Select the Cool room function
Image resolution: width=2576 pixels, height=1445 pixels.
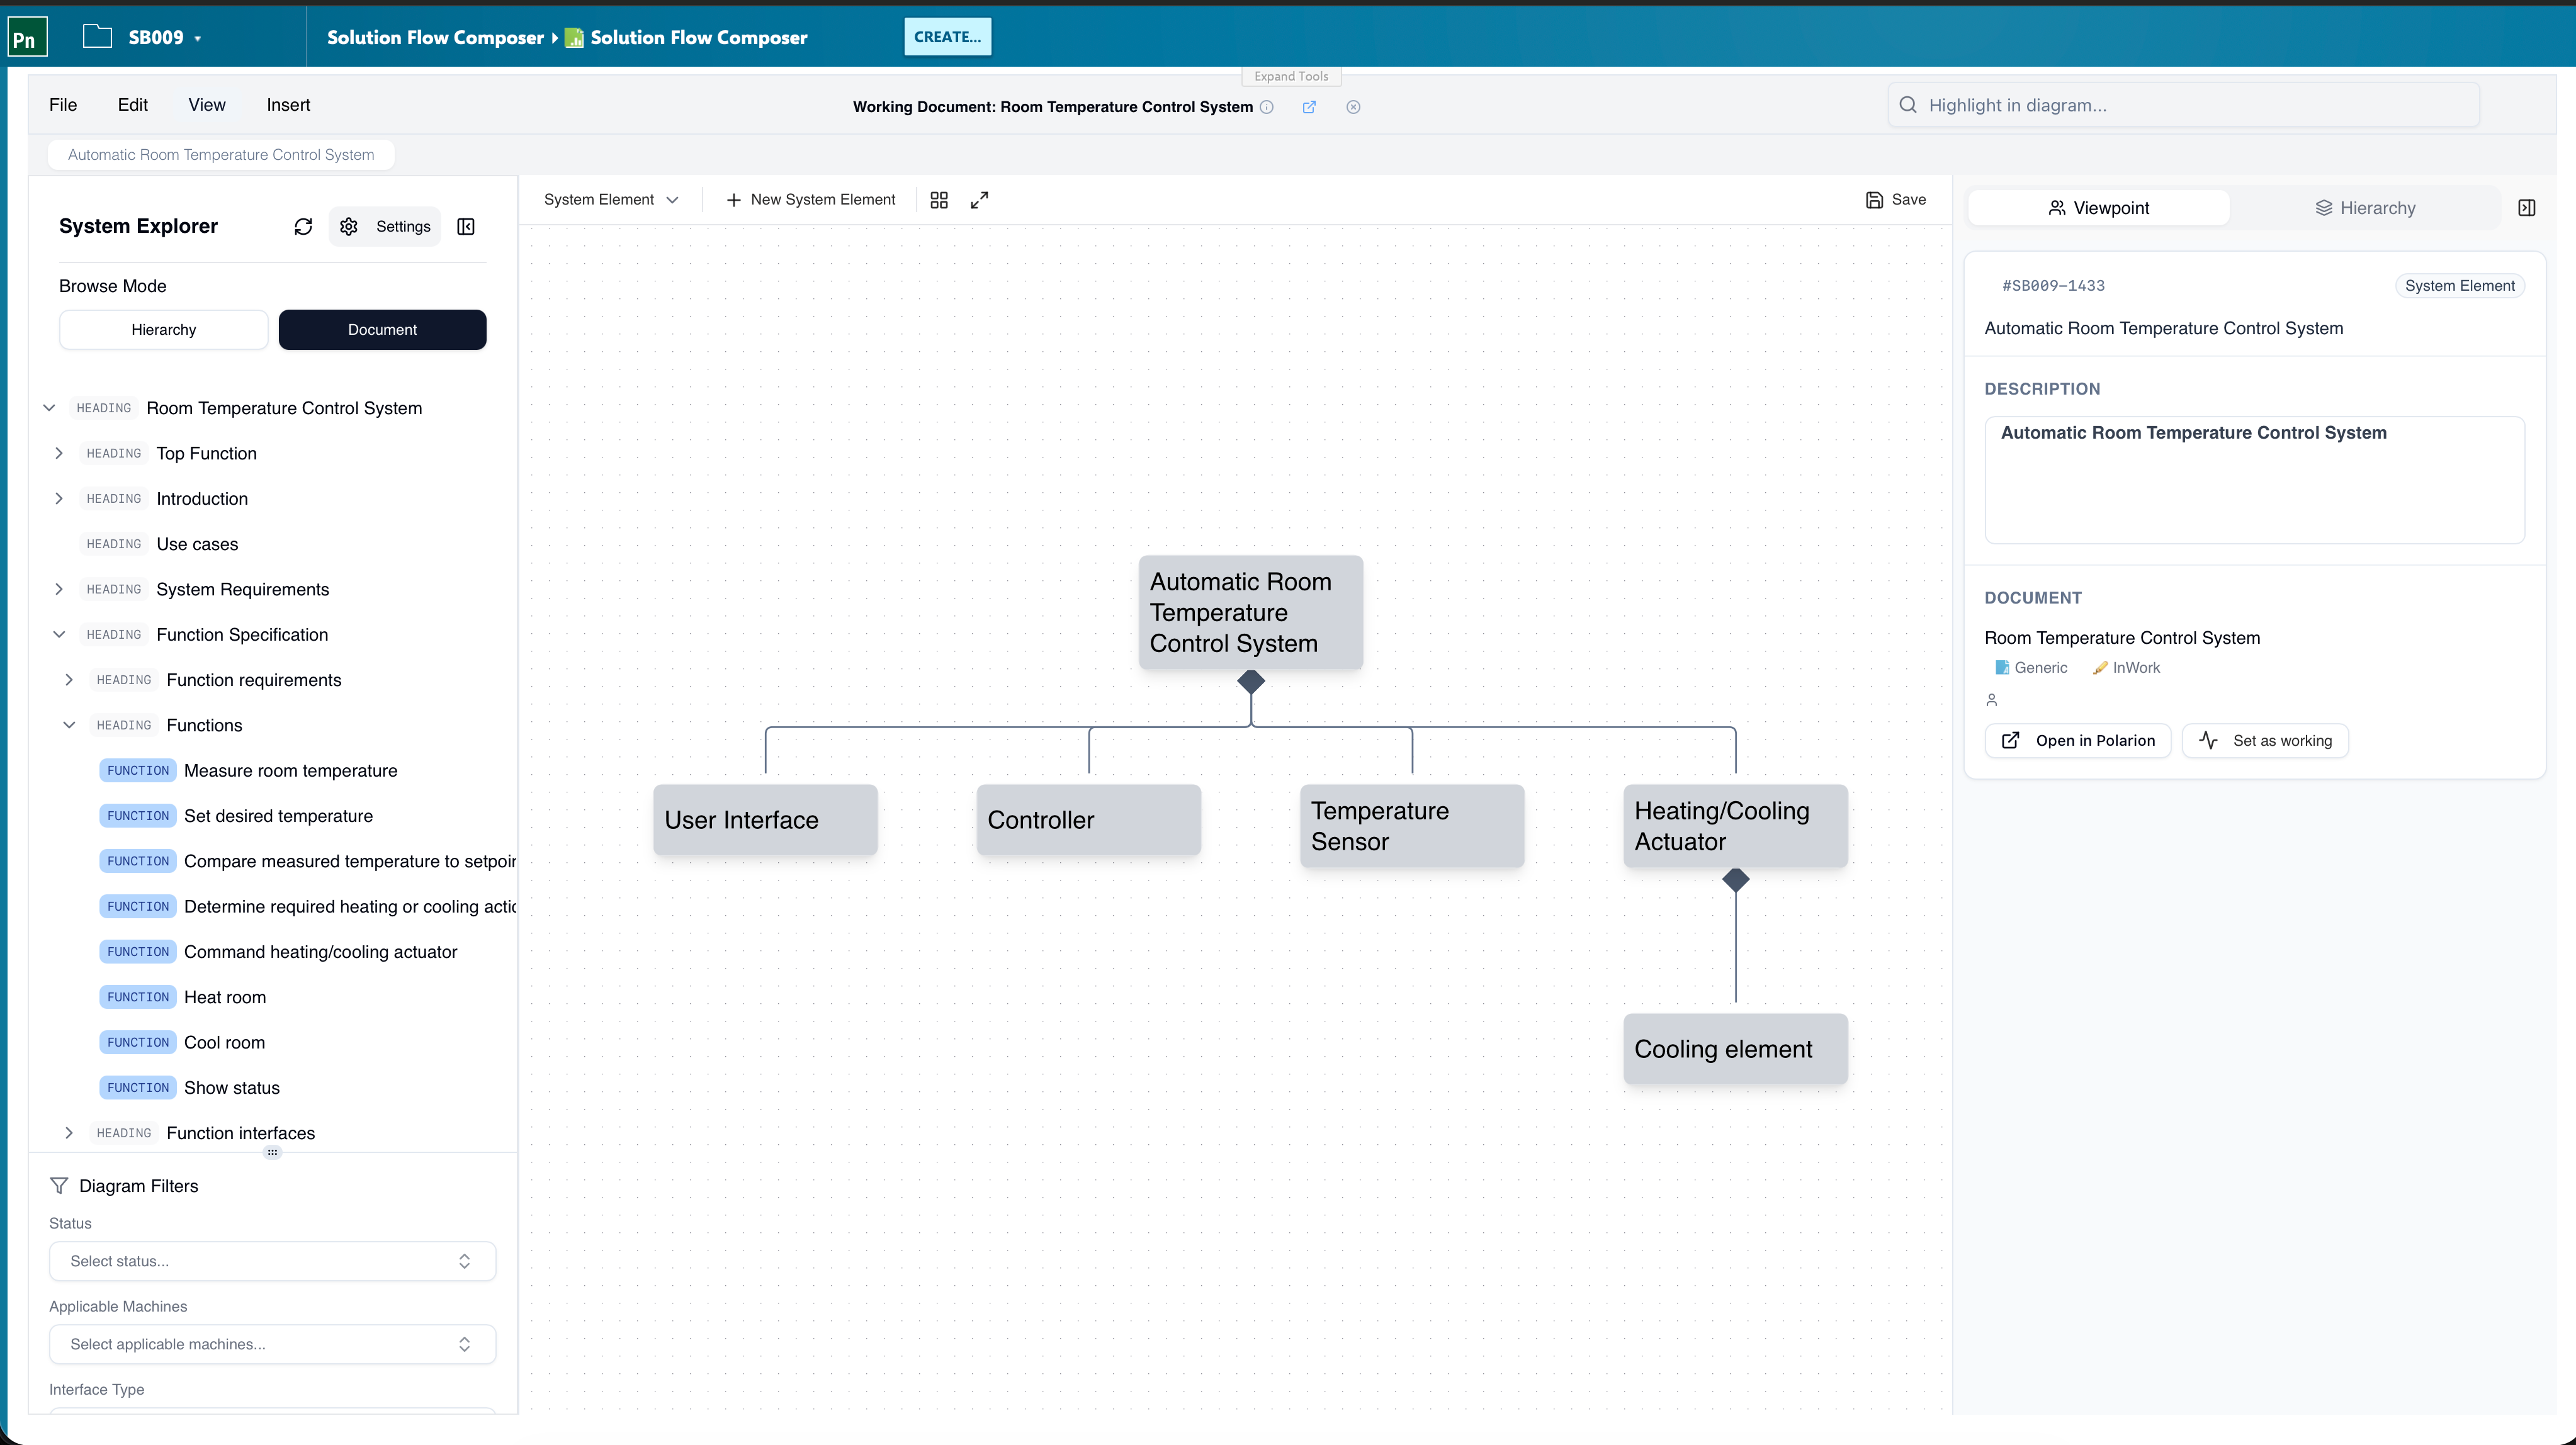224,1043
